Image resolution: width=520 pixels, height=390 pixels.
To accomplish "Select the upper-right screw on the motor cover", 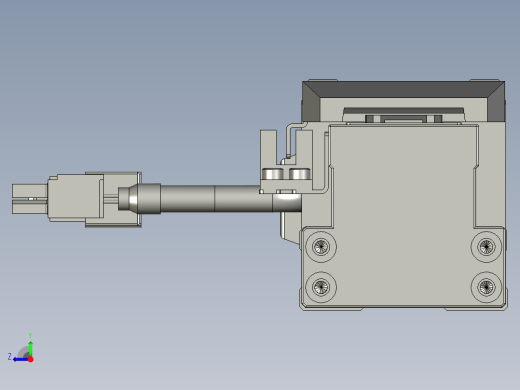I will coord(486,247).
